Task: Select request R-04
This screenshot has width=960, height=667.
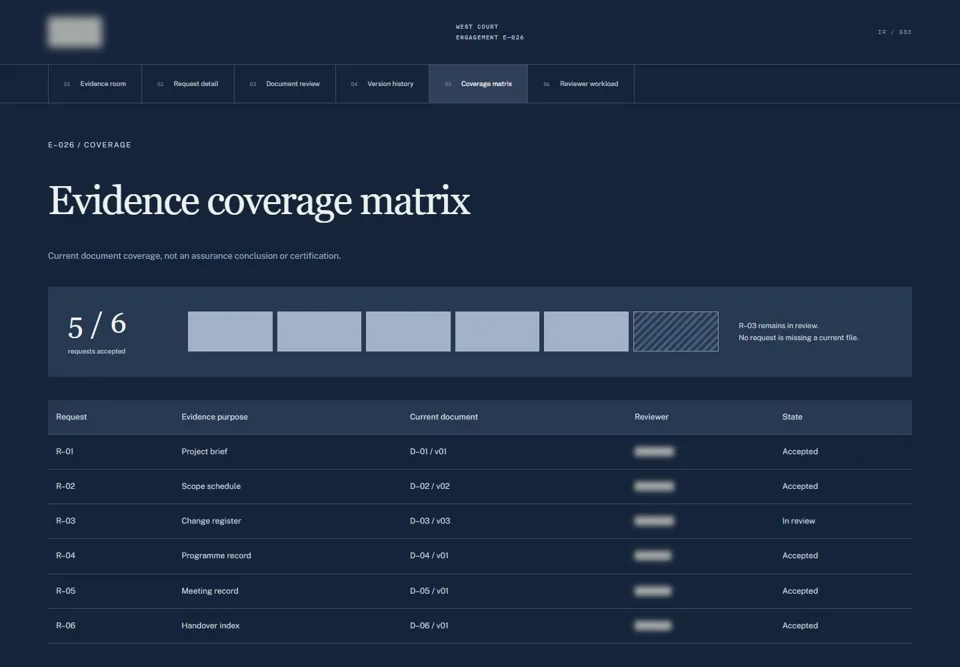Action: tap(66, 556)
